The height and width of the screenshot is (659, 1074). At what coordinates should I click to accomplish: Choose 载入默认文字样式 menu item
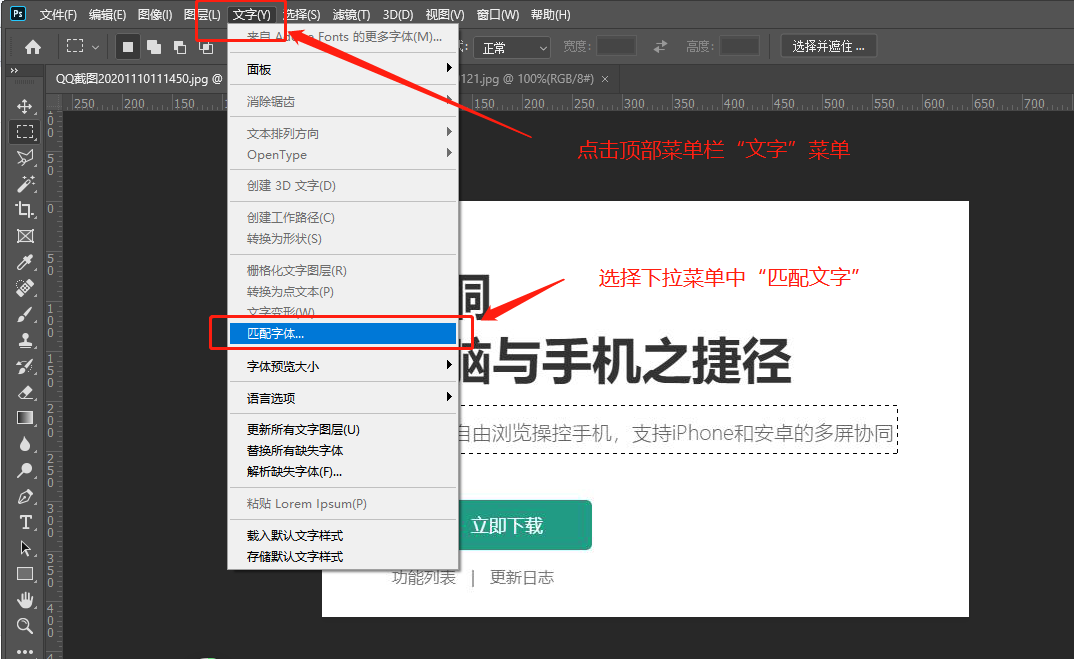pyautogui.click(x=343, y=535)
